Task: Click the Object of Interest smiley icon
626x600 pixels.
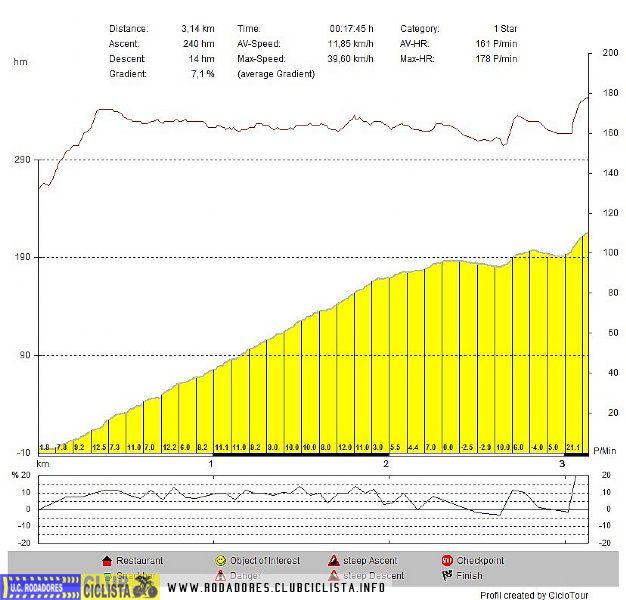Action: click(x=220, y=561)
